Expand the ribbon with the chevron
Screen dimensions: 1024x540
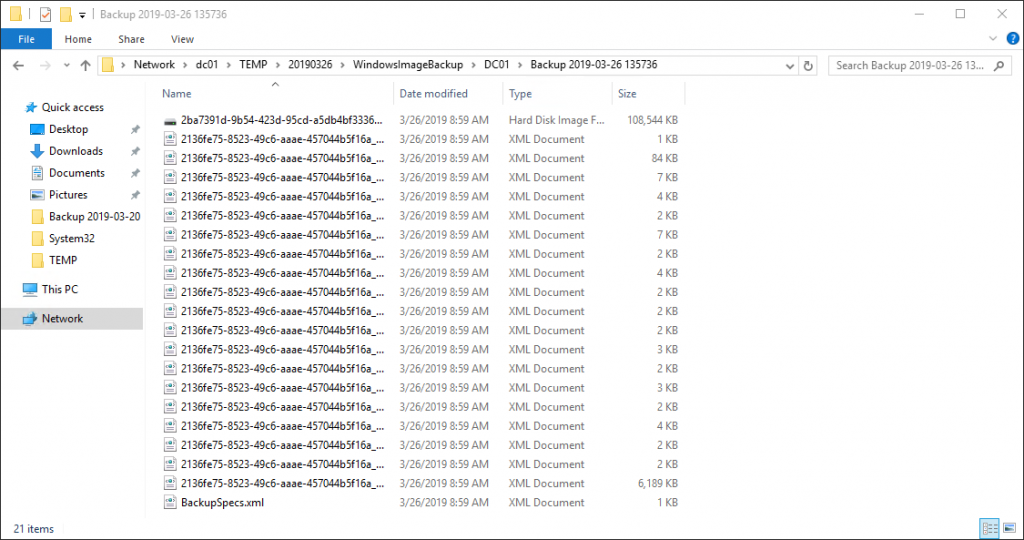(993, 39)
